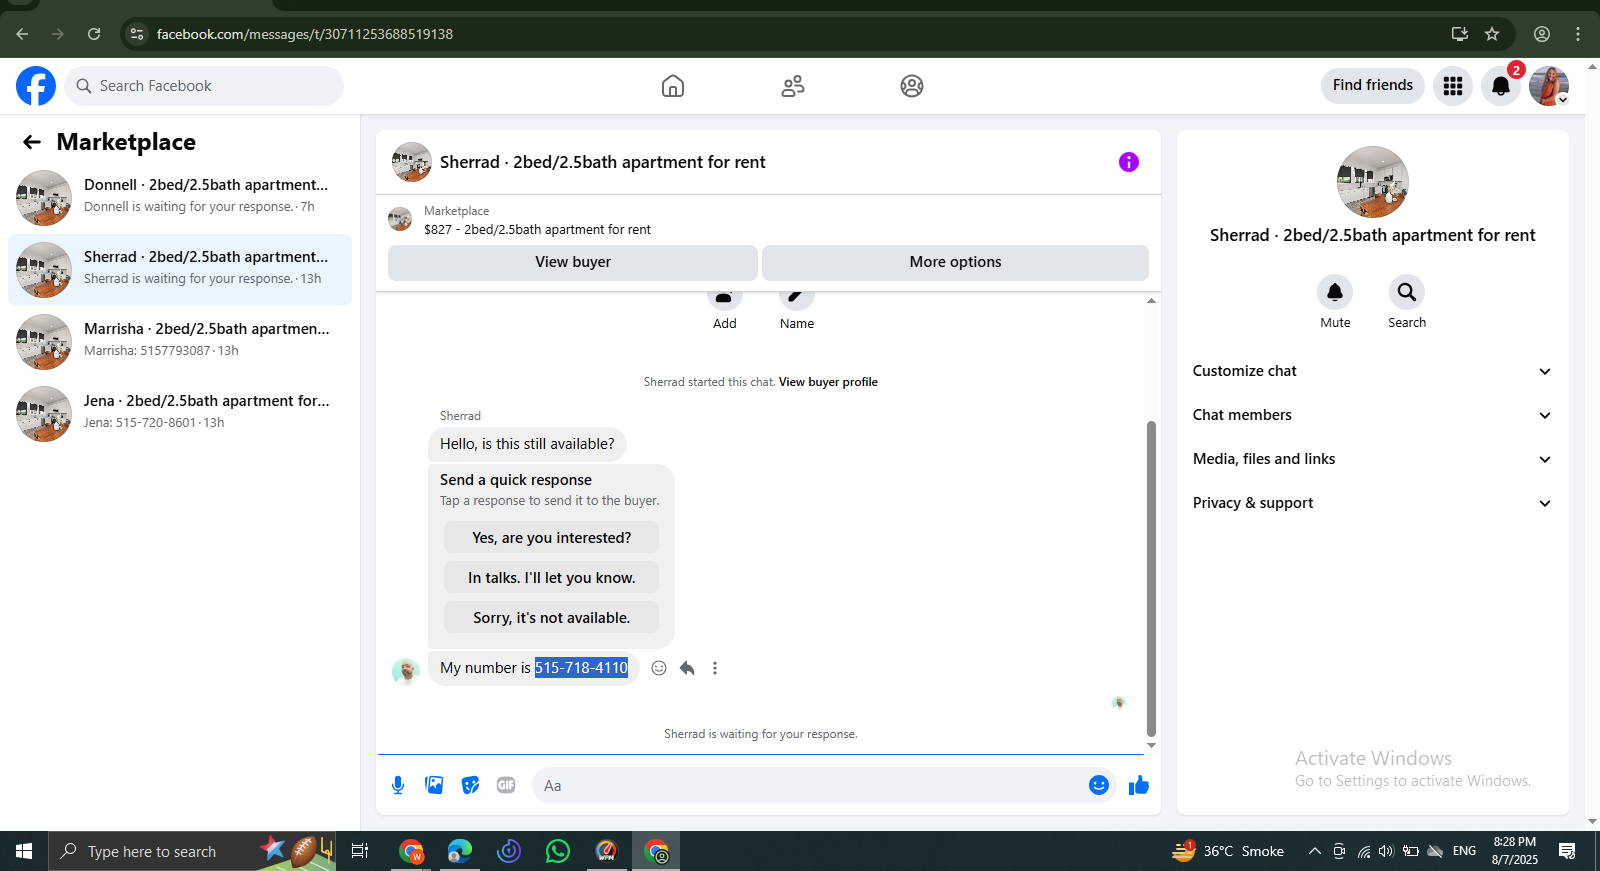
Task: Click the chat message scrollbar
Action: pos(1151,578)
